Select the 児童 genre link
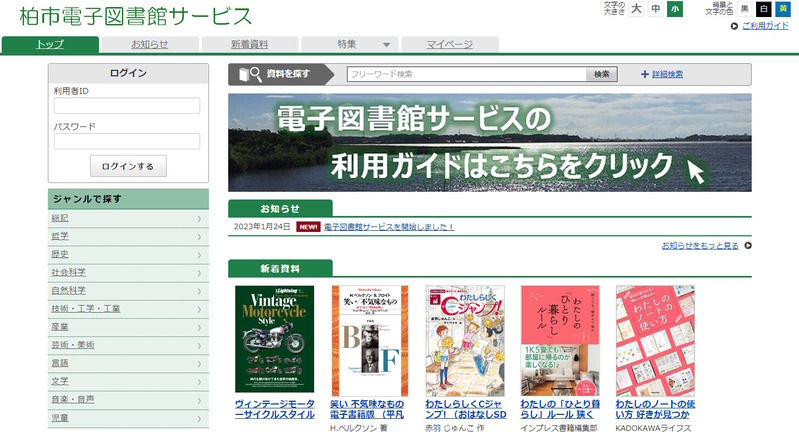799x432 pixels. coord(60,418)
